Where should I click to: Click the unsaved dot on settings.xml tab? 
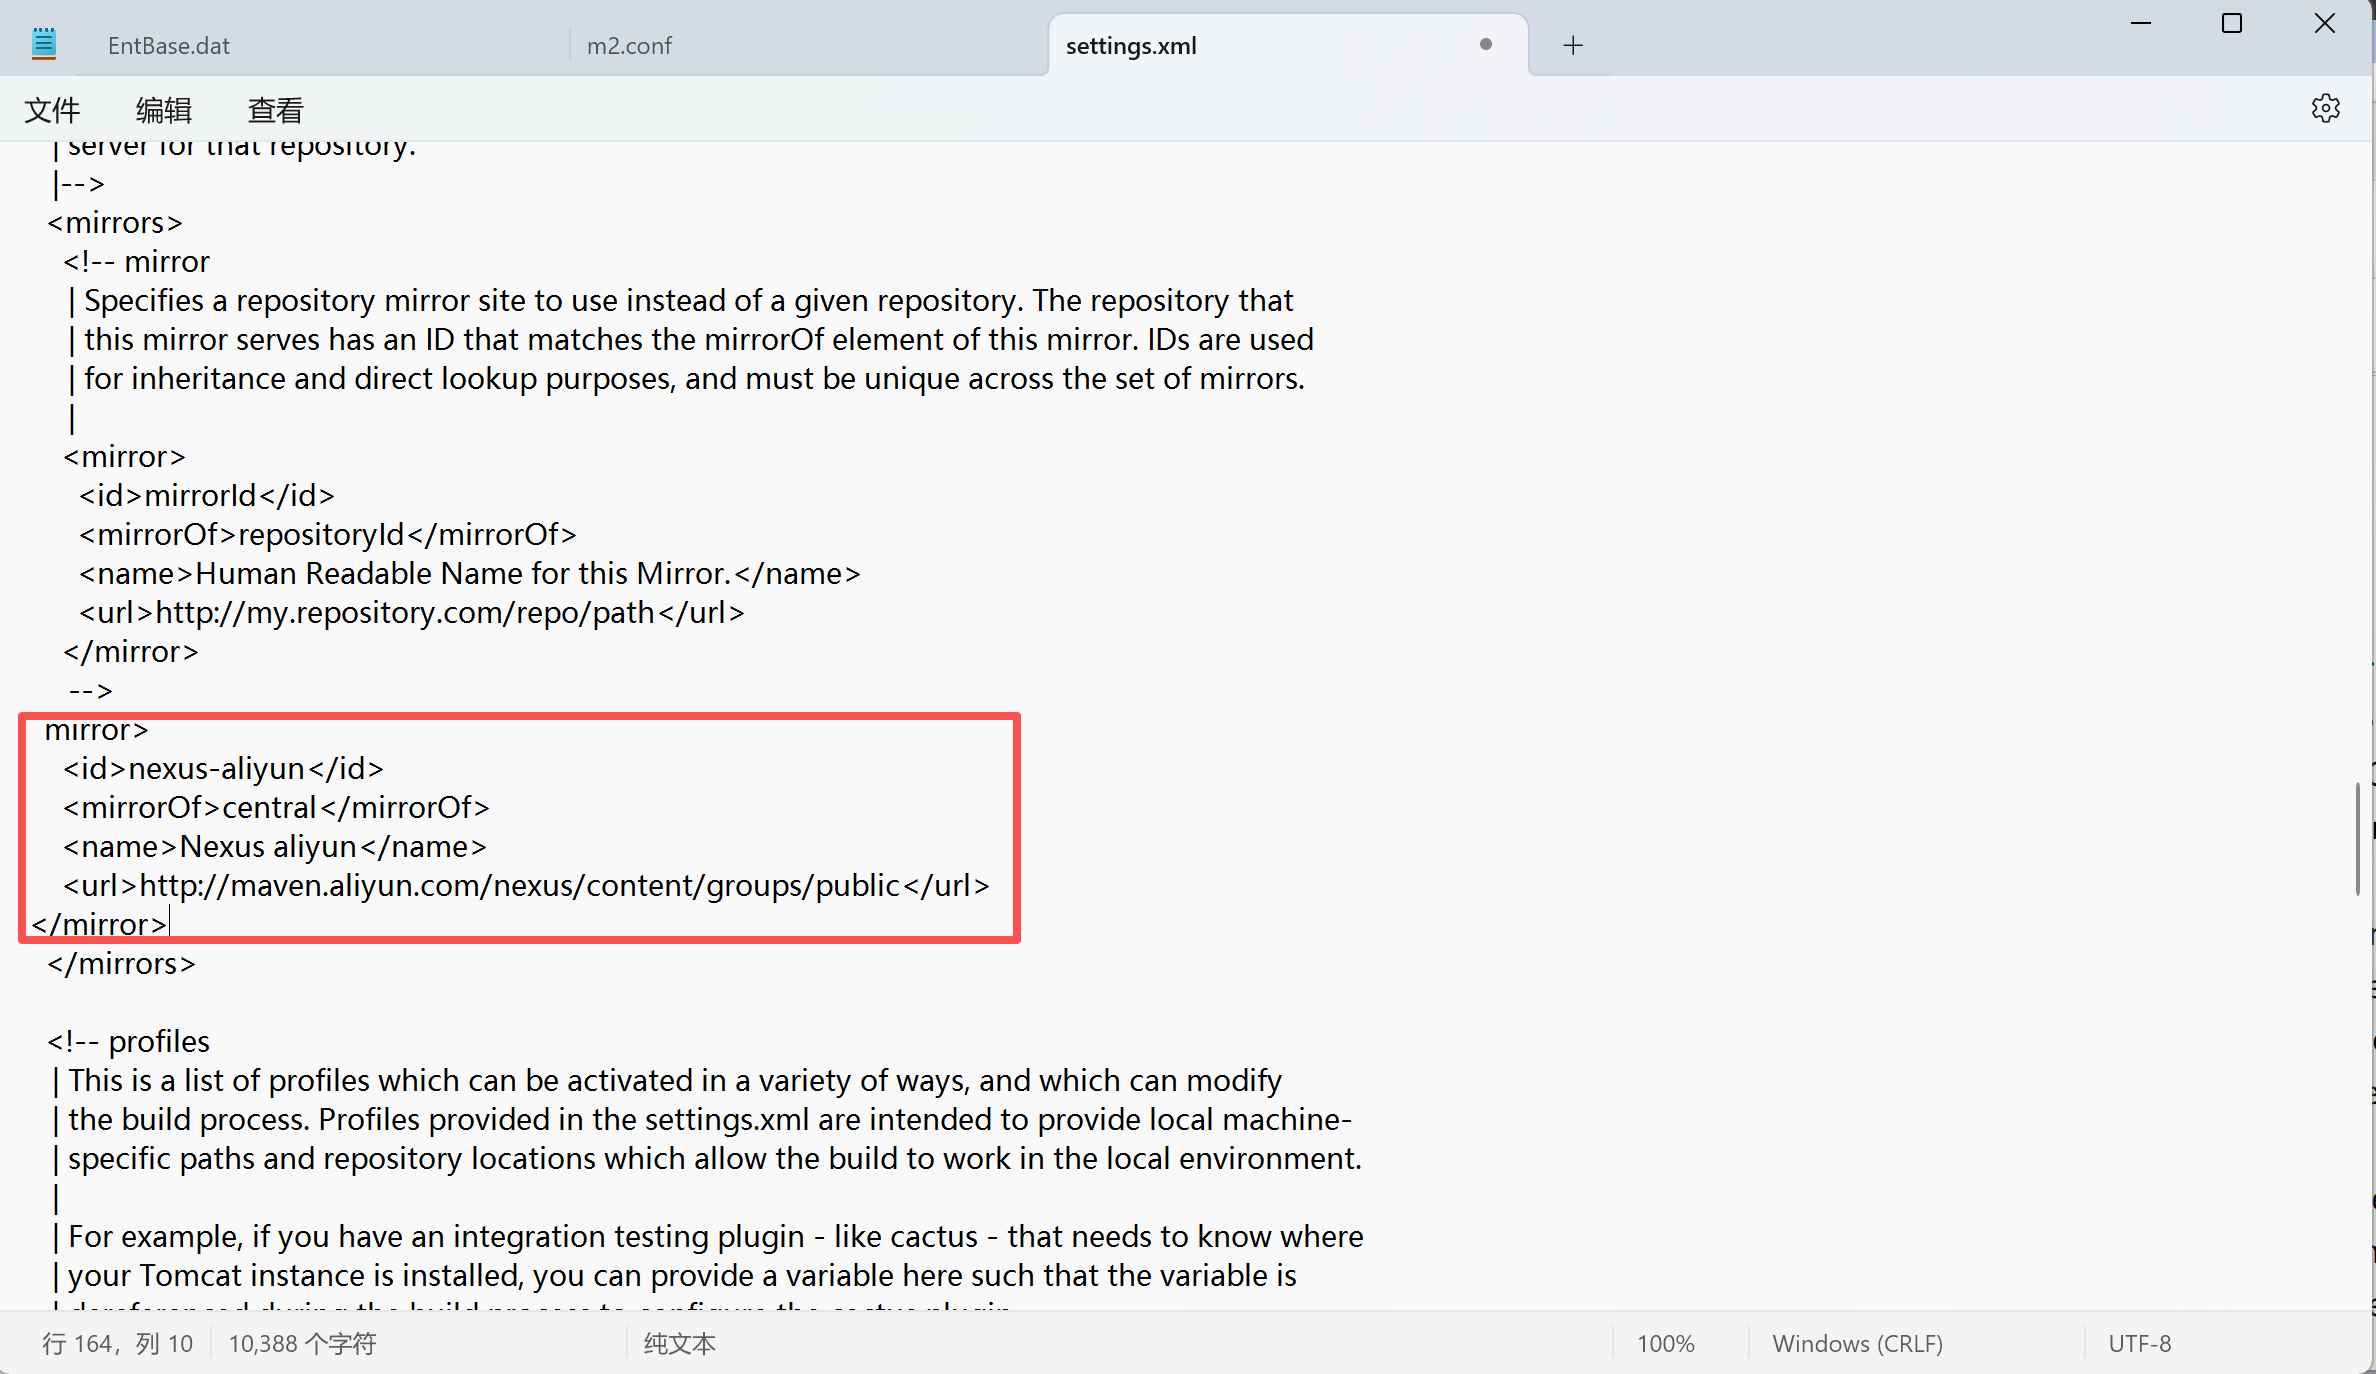[1486, 45]
